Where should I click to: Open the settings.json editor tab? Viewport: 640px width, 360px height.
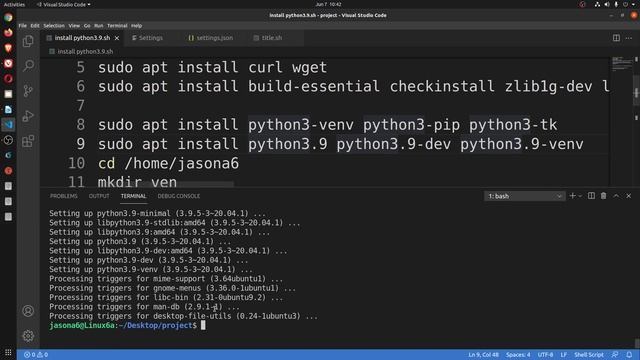pos(215,38)
